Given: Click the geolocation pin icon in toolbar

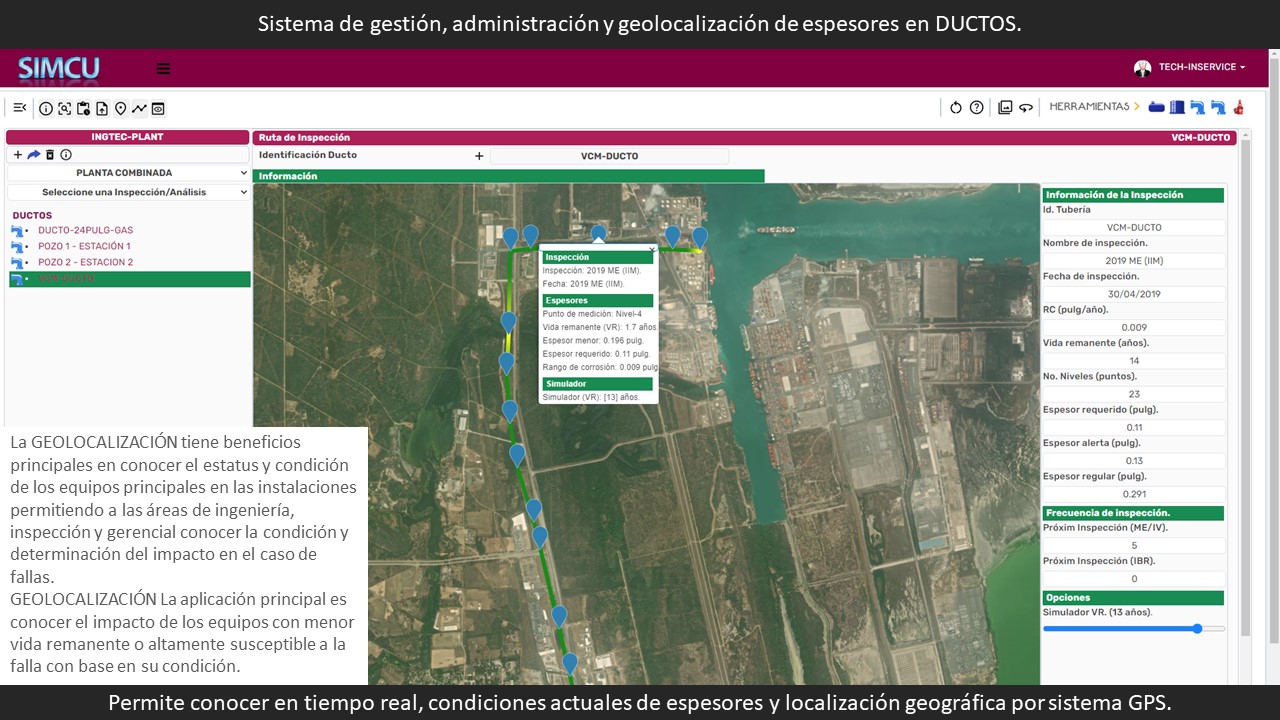Looking at the screenshot, I should pos(120,108).
